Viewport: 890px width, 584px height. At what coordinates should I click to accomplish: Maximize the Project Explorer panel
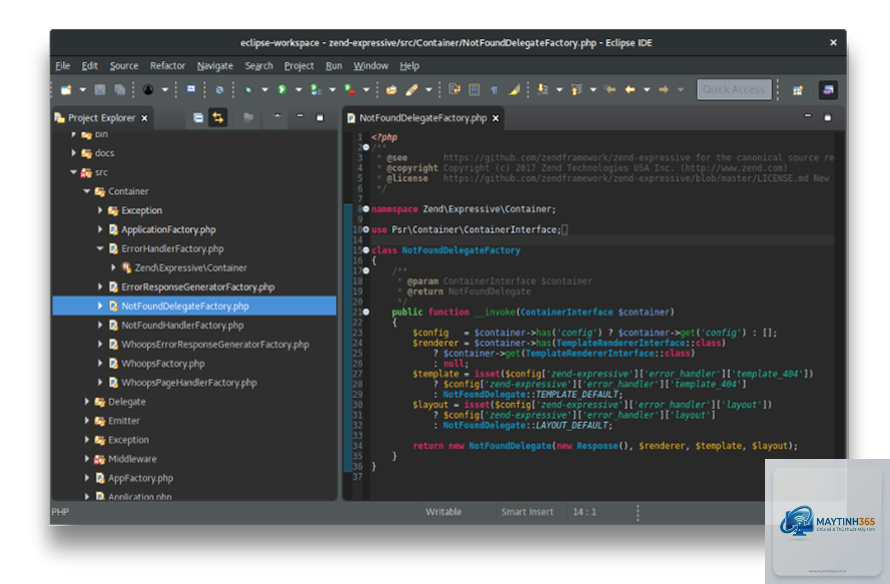[x=320, y=117]
